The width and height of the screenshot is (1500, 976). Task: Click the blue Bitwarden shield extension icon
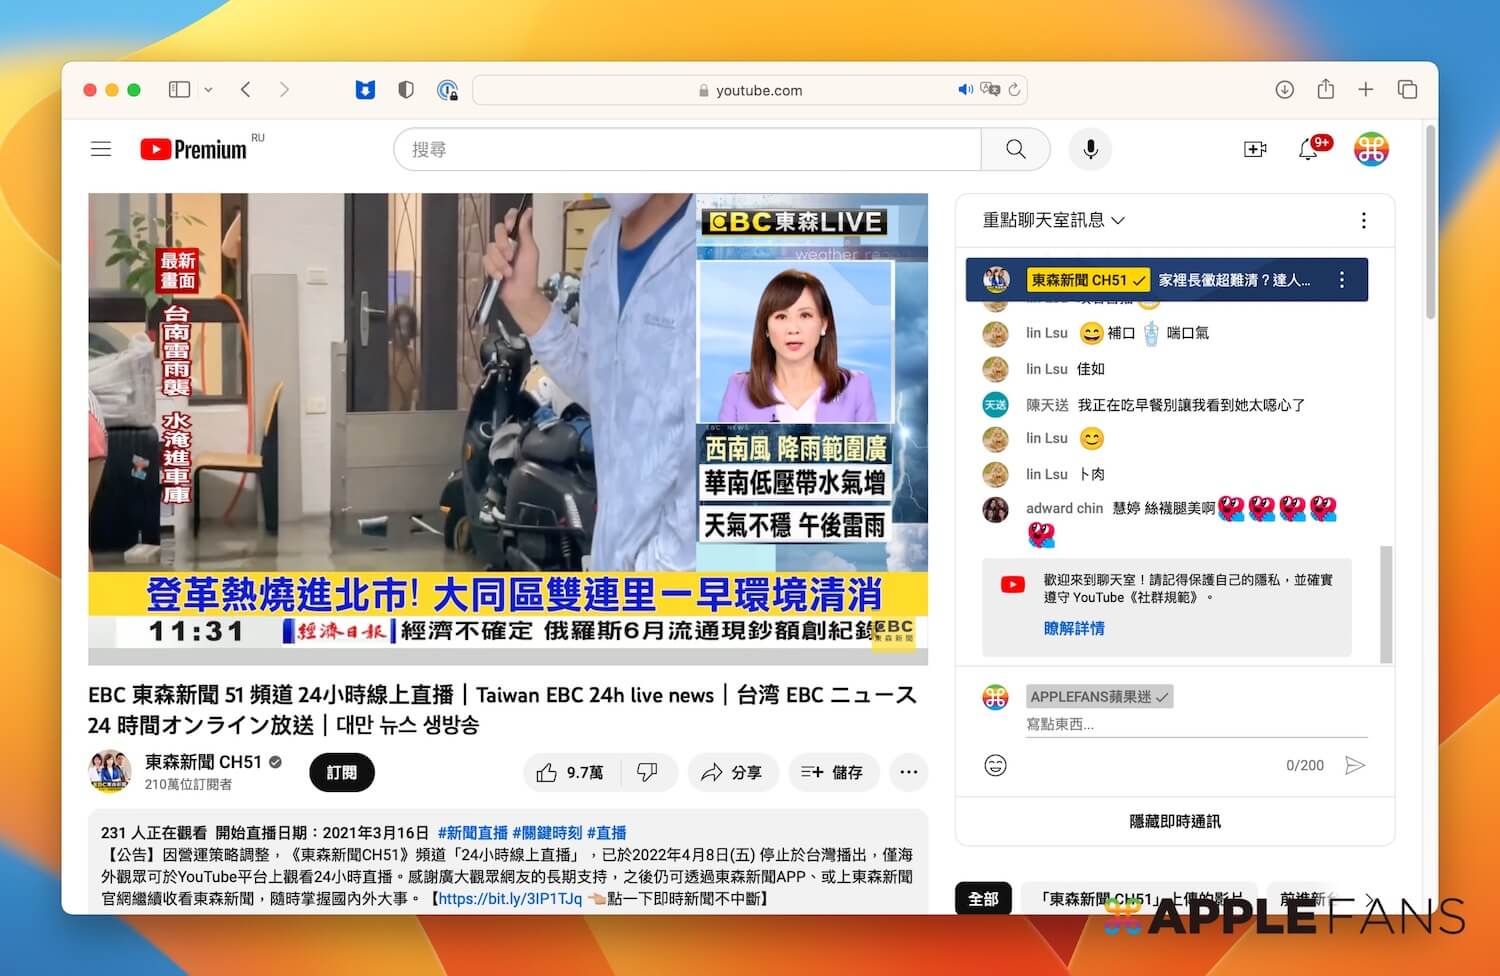click(x=365, y=90)
